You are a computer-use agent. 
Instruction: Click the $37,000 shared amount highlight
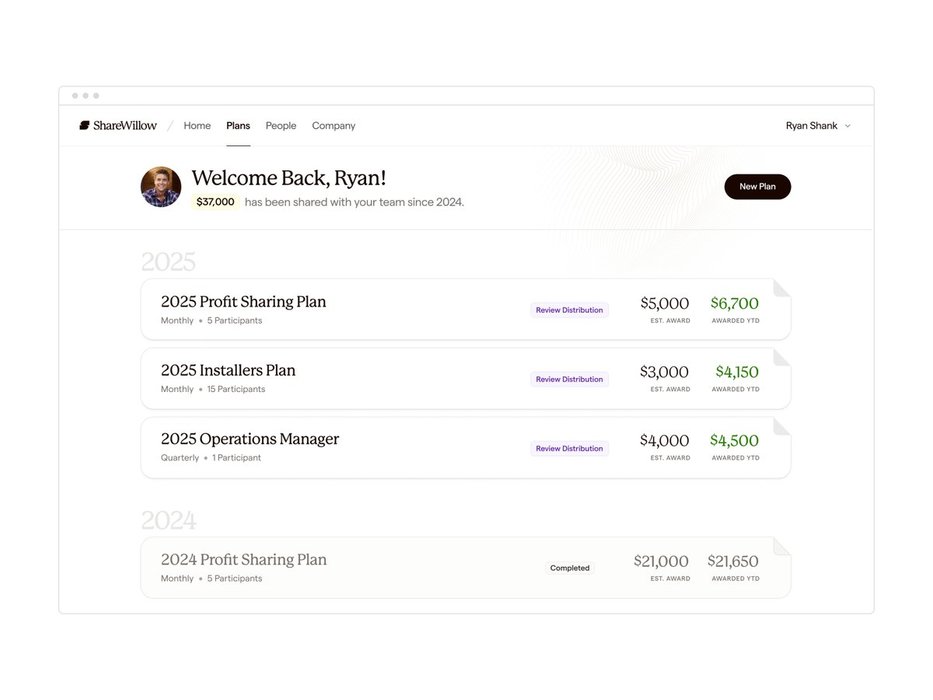coord(215,202)
